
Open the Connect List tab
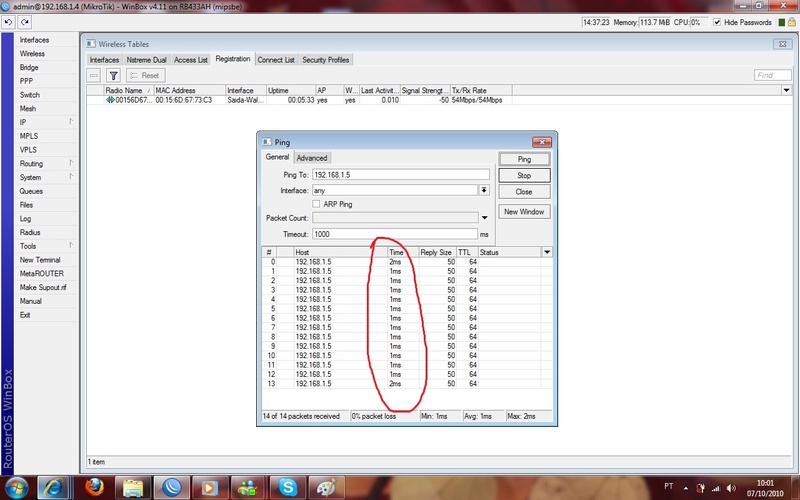(276, 60)
